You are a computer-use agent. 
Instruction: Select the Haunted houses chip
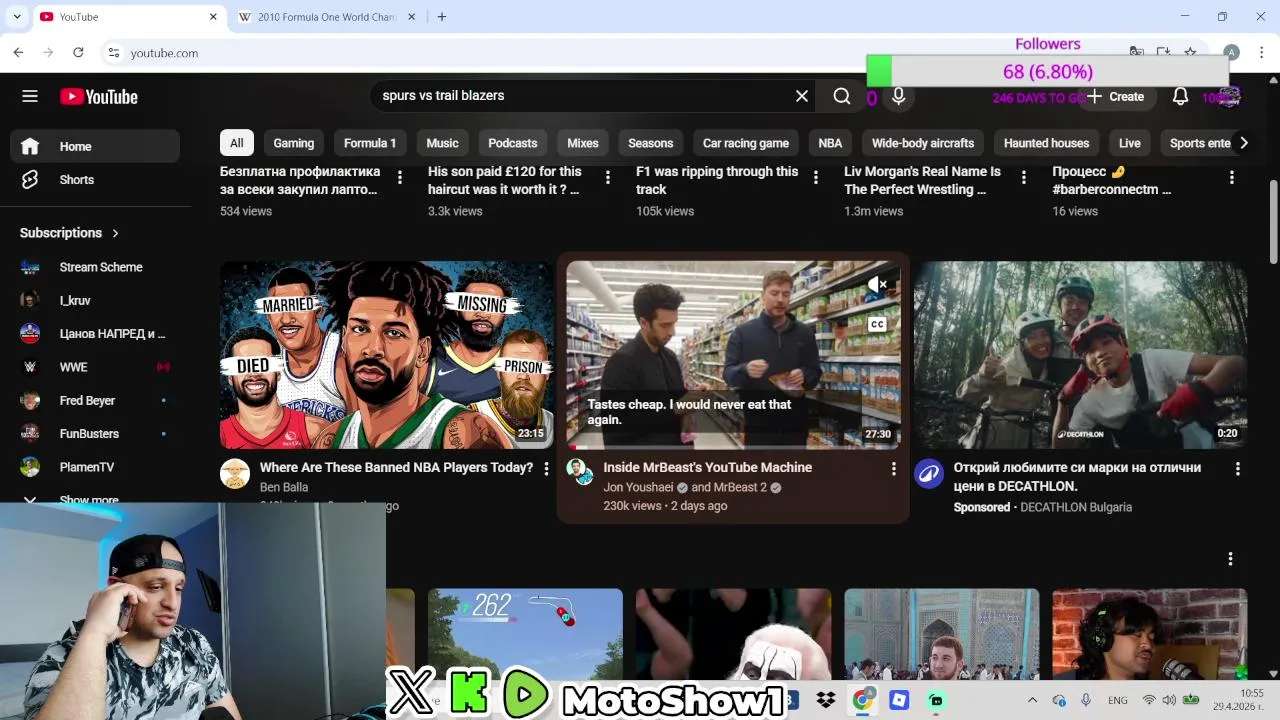coord(1046,143)
